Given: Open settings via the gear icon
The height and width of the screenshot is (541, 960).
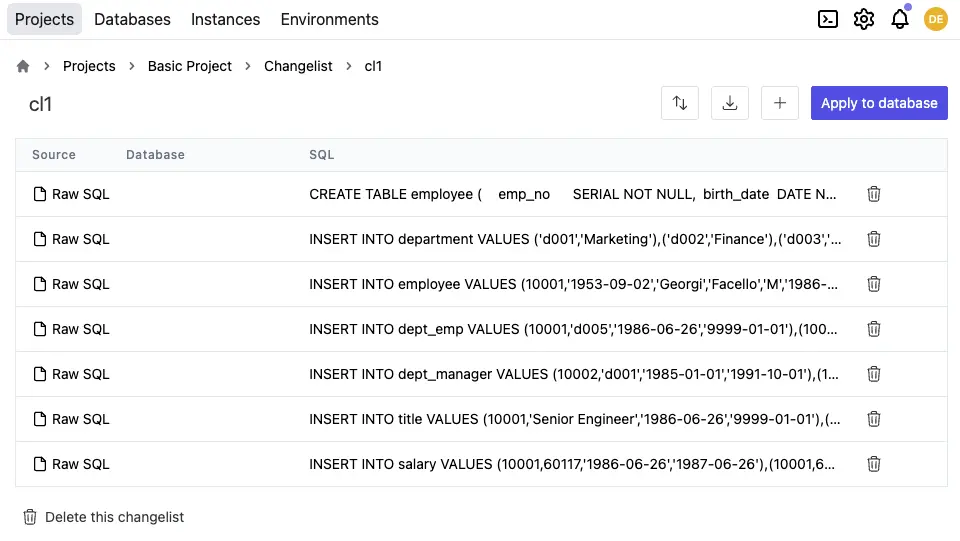Looking at the screenshot, I should click(864, 19).
